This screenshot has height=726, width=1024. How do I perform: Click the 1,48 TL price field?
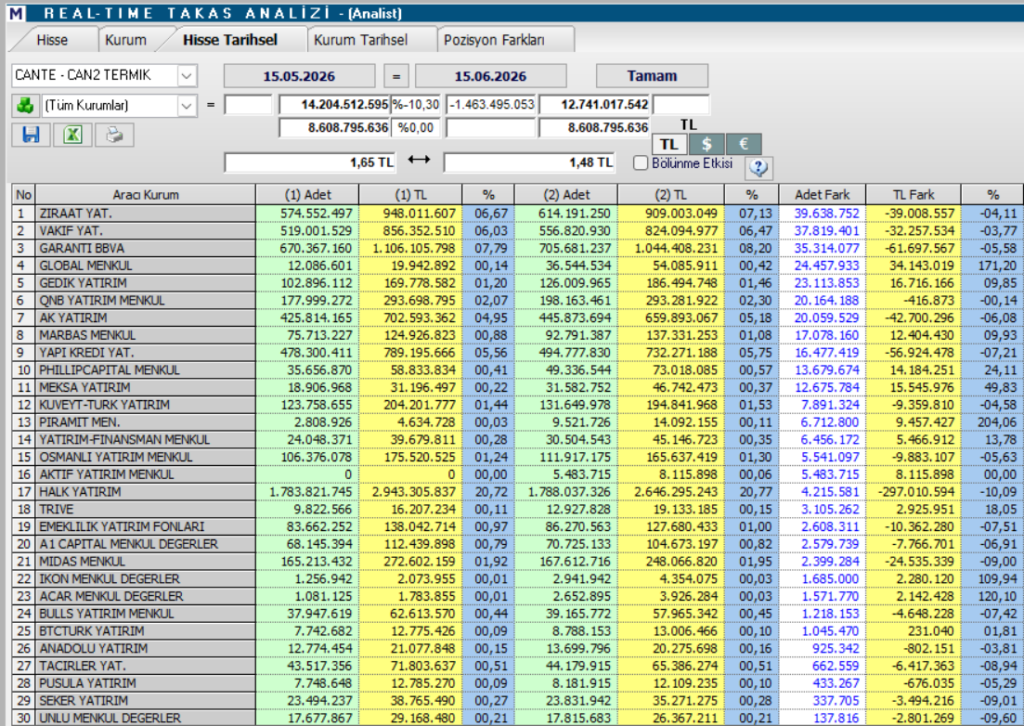coord(529,163)
